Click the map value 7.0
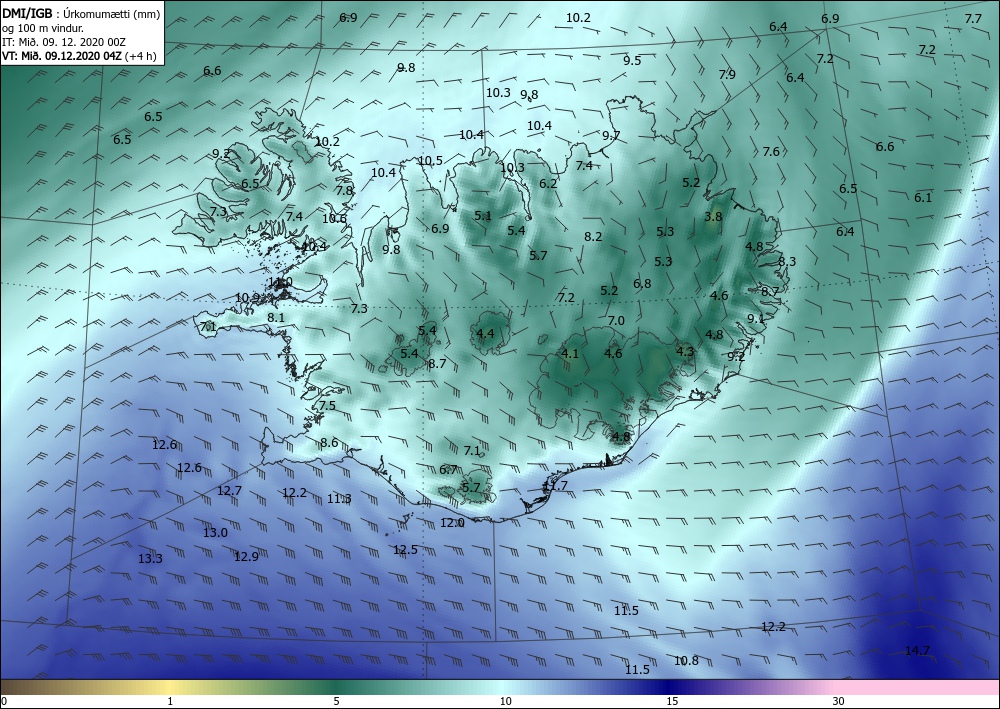This screenshot has height=709, width=1000. (x=616, y=321)
